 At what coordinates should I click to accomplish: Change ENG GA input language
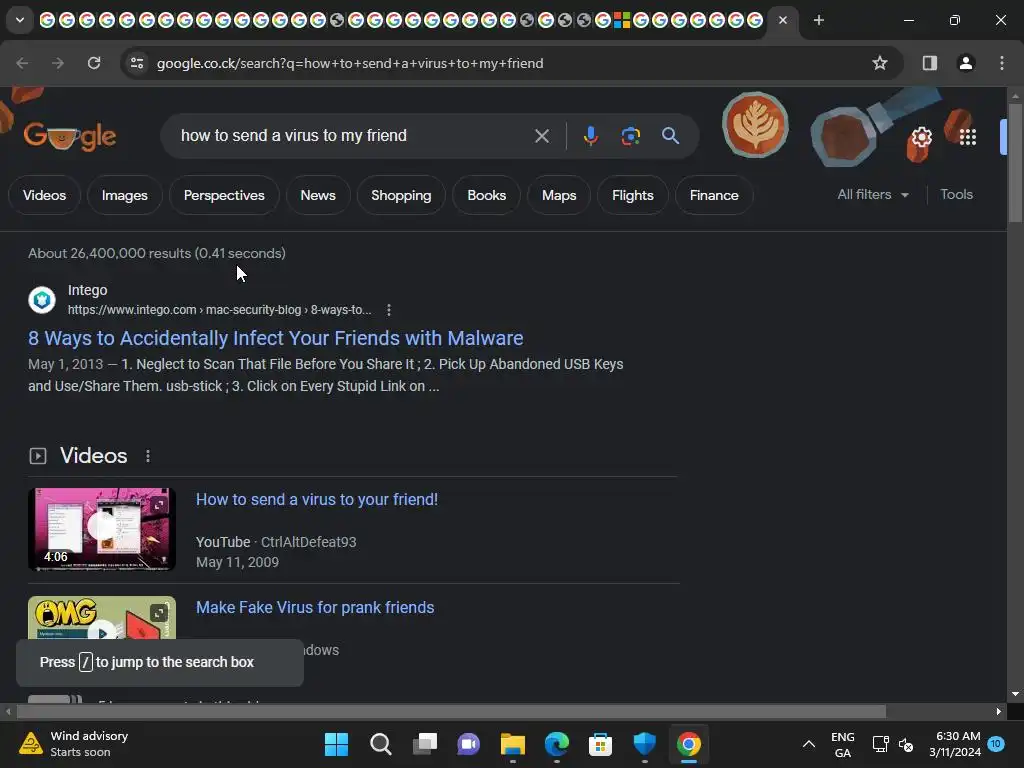tap(842, 744)
